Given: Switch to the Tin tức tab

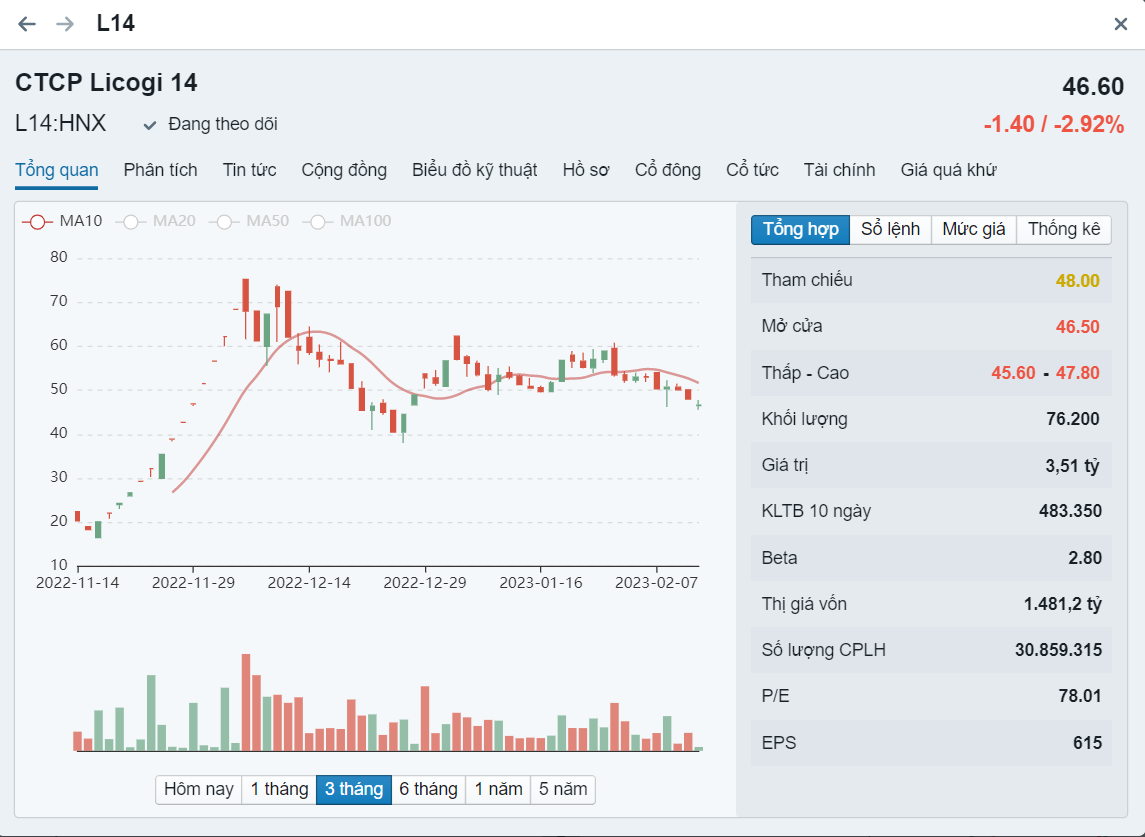Looking at the screenshot, I should pyautogui.click(x=249, y=170).
